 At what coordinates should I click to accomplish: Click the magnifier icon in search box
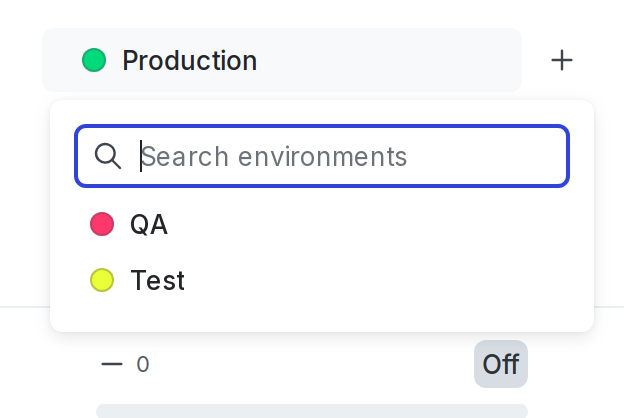[107, 156]
